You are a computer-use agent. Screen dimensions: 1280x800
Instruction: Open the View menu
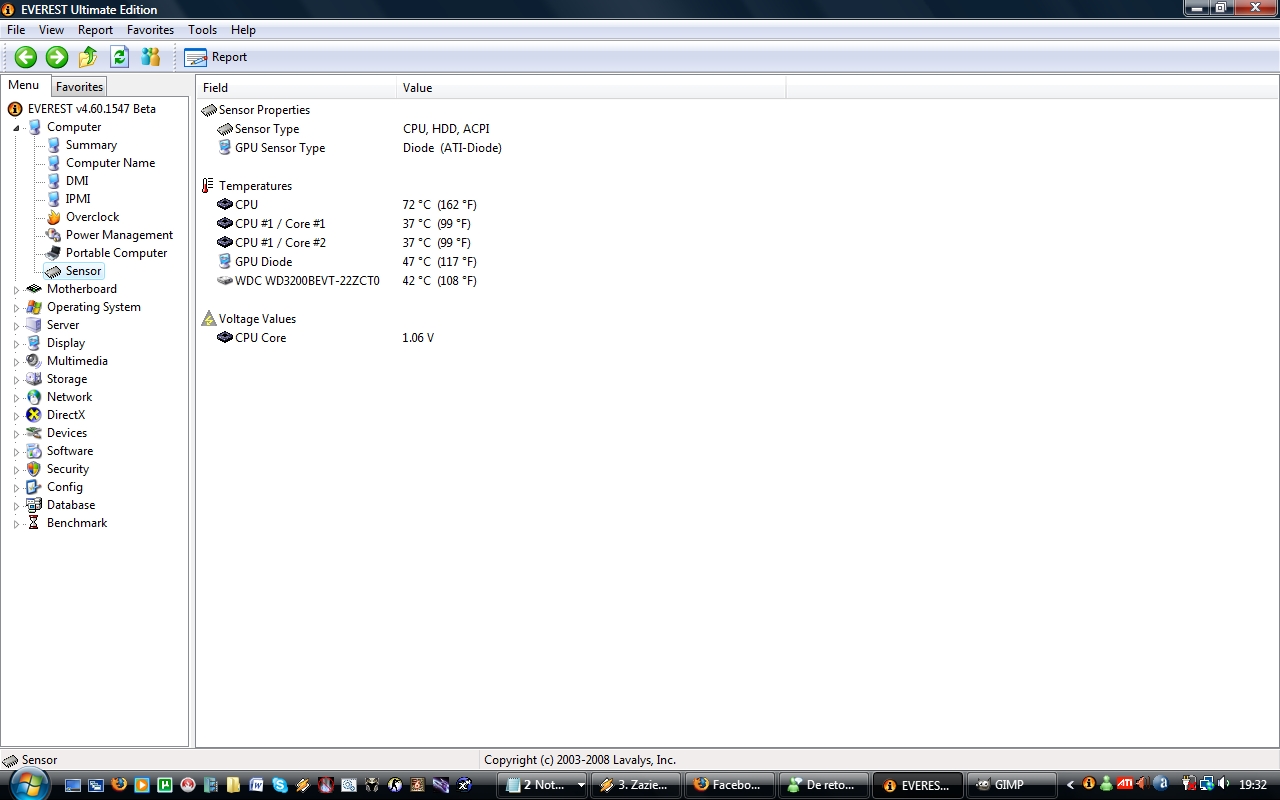click(52, 30)
